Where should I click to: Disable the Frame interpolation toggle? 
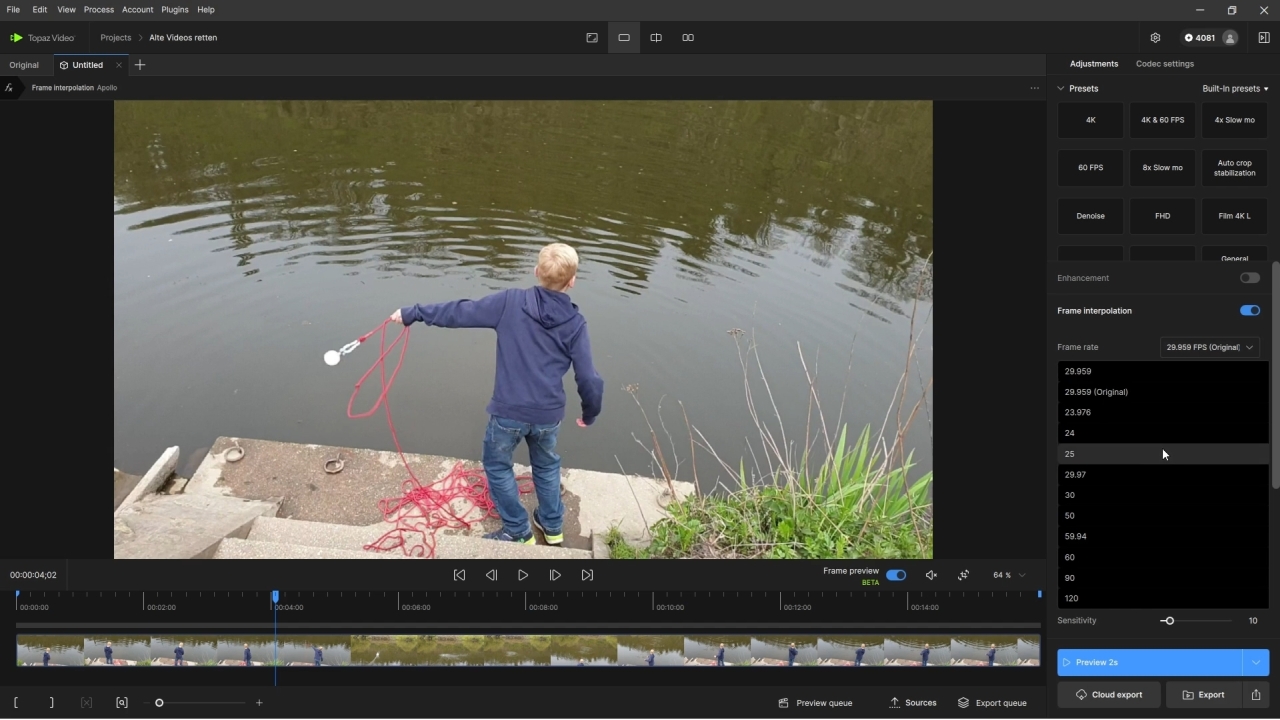tap(1249, 311)
